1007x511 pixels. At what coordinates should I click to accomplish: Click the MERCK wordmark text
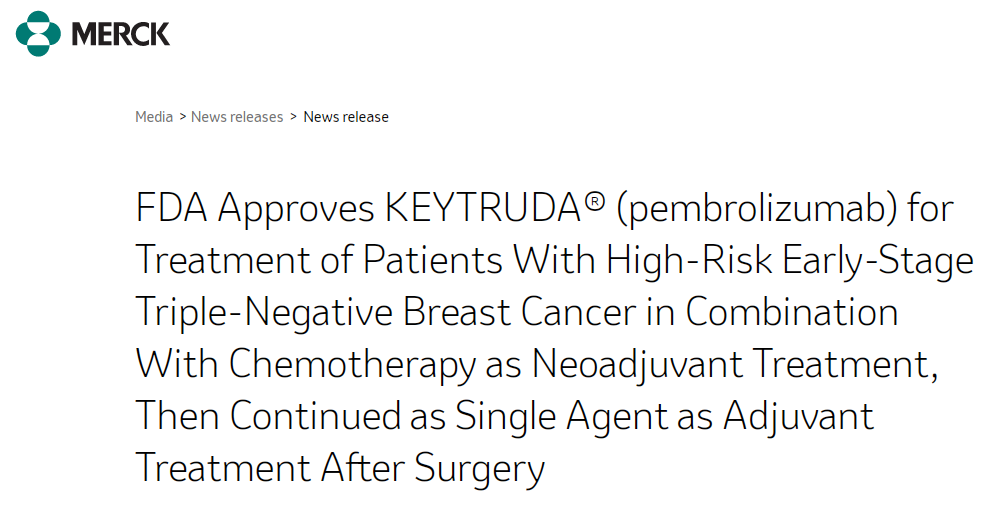click(121, 34)
